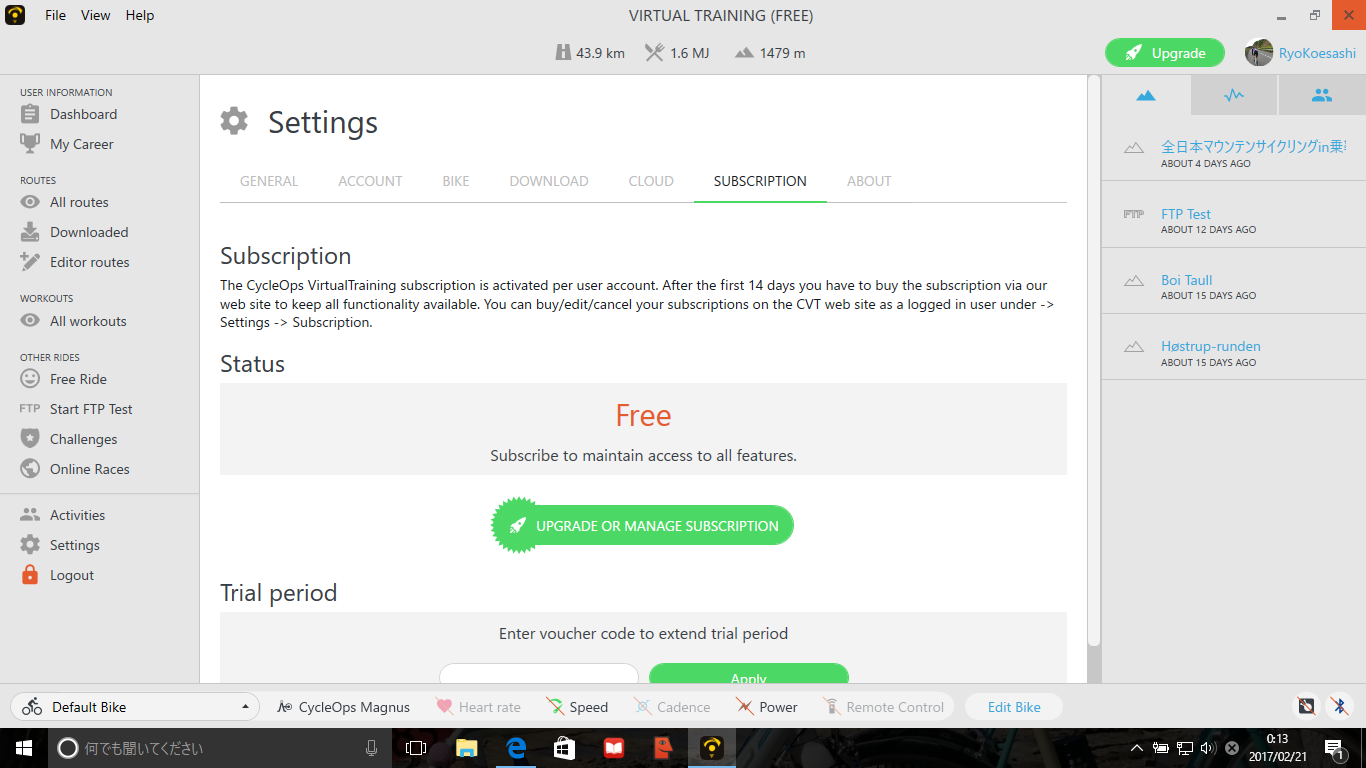This screenshot has width=1366, height=768.
Task: Click the Challenges shield icon
Action: (30, 439)
